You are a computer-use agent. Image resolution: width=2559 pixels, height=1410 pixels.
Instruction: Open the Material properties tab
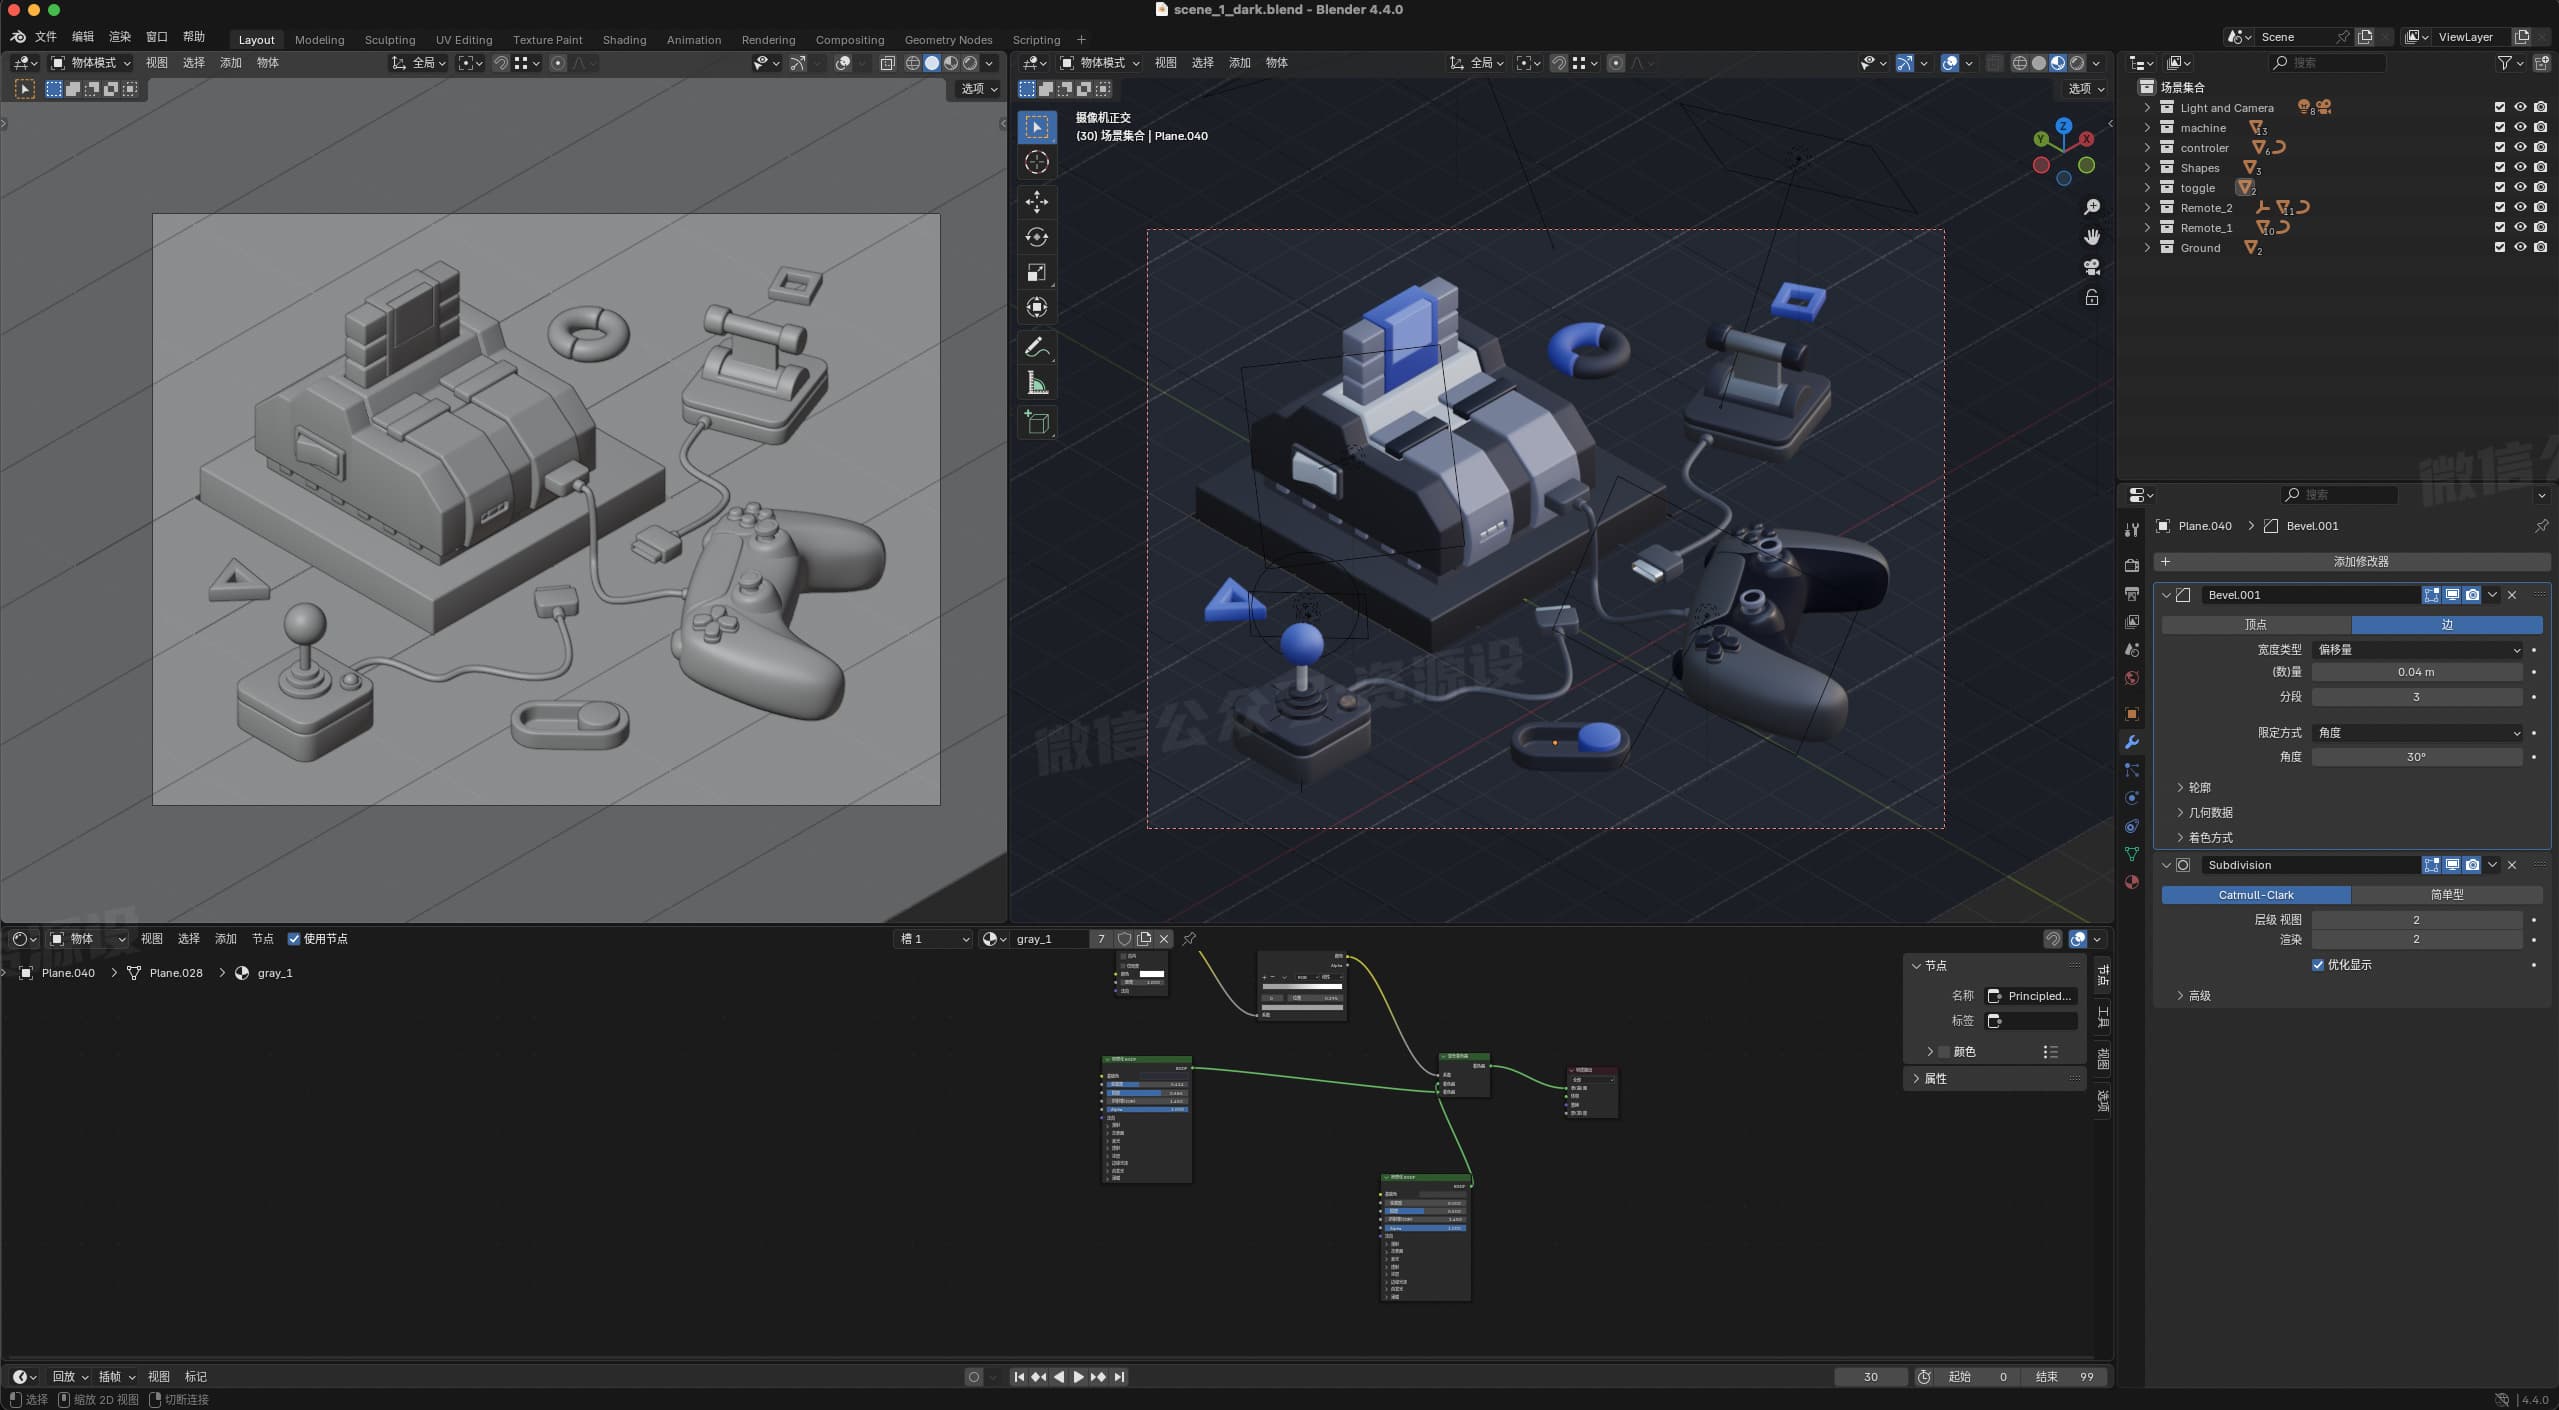2132,882
